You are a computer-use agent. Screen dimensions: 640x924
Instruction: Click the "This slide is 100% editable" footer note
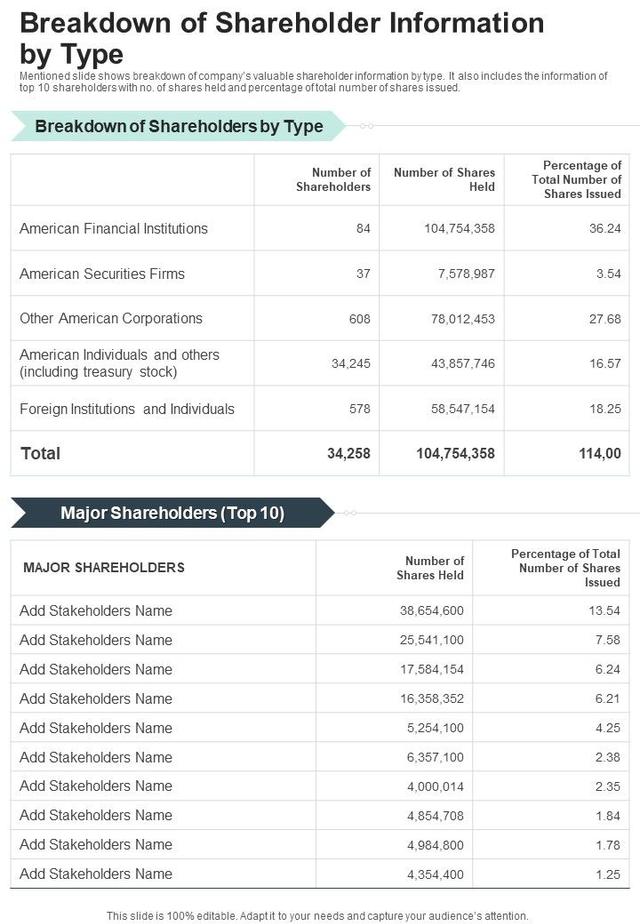click(317, 915)
